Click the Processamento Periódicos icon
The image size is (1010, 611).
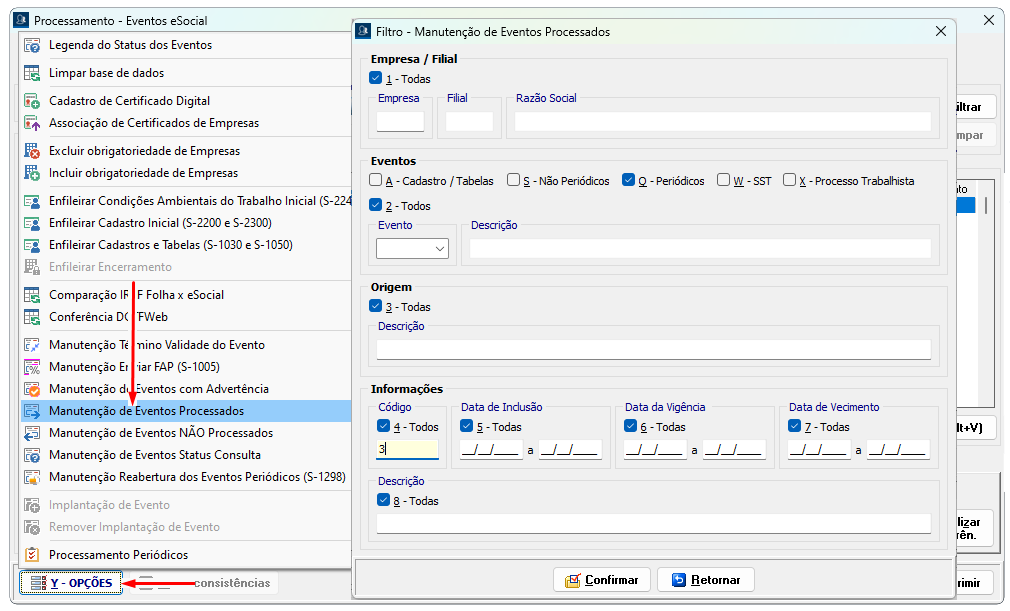pyautogui.click(x=32, y=555)
